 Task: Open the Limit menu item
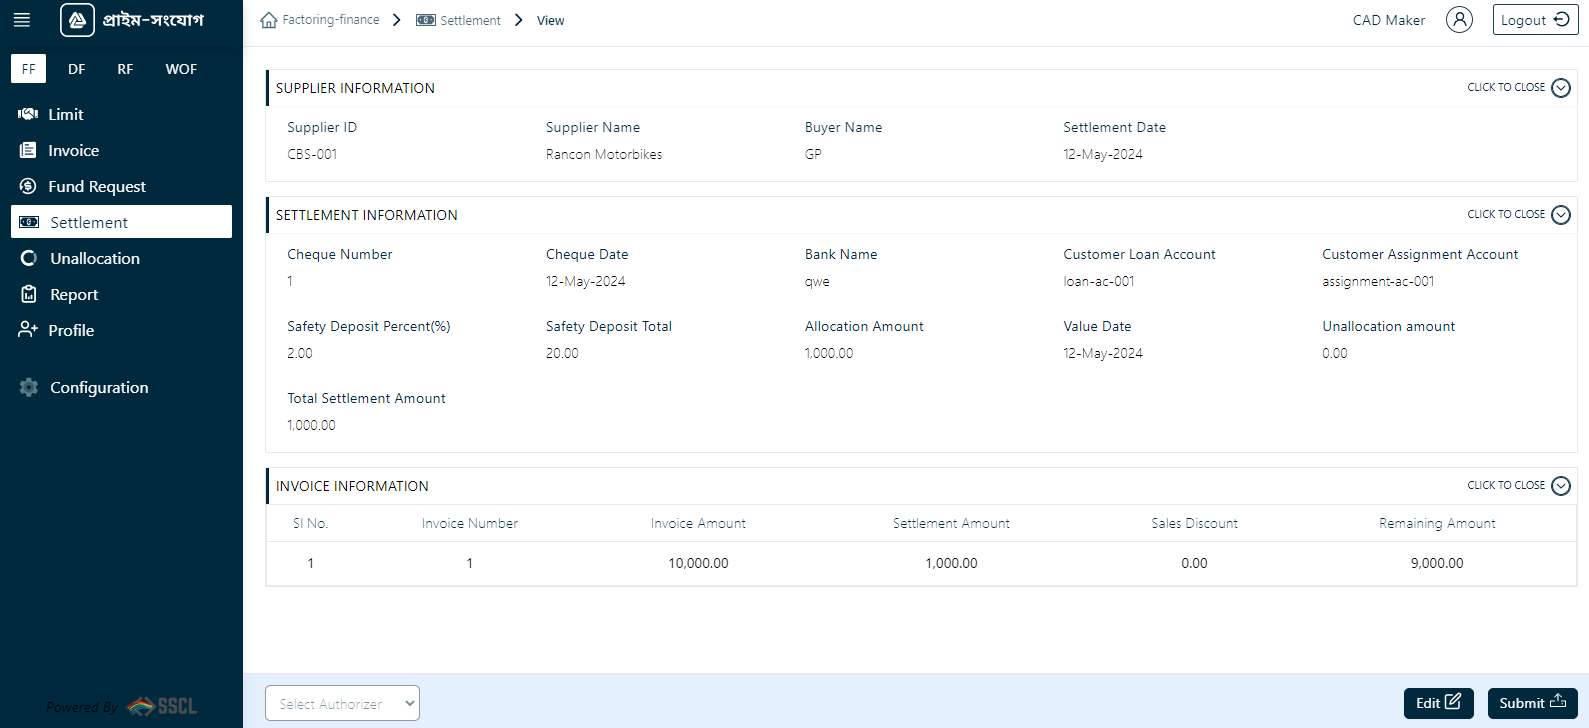(121, 114)
